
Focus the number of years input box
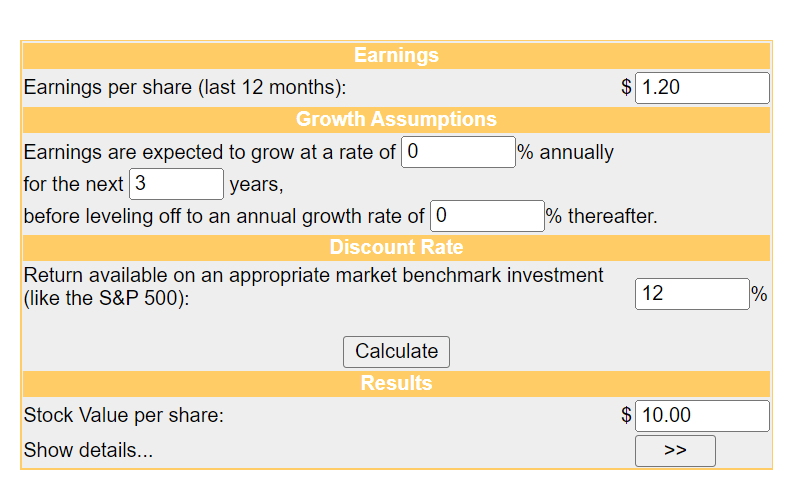coord(176,184)
